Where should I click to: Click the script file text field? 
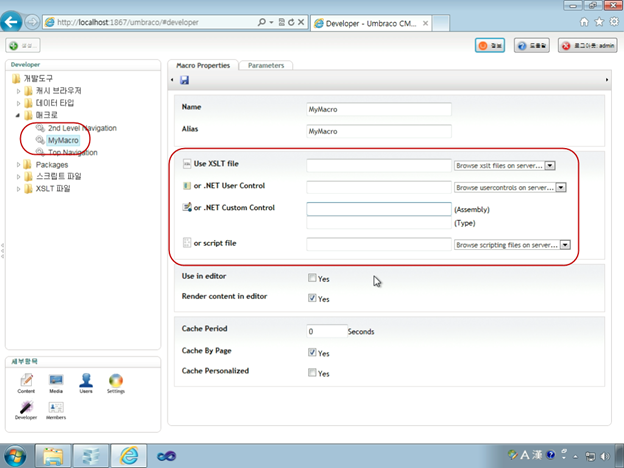click(379, 244)
